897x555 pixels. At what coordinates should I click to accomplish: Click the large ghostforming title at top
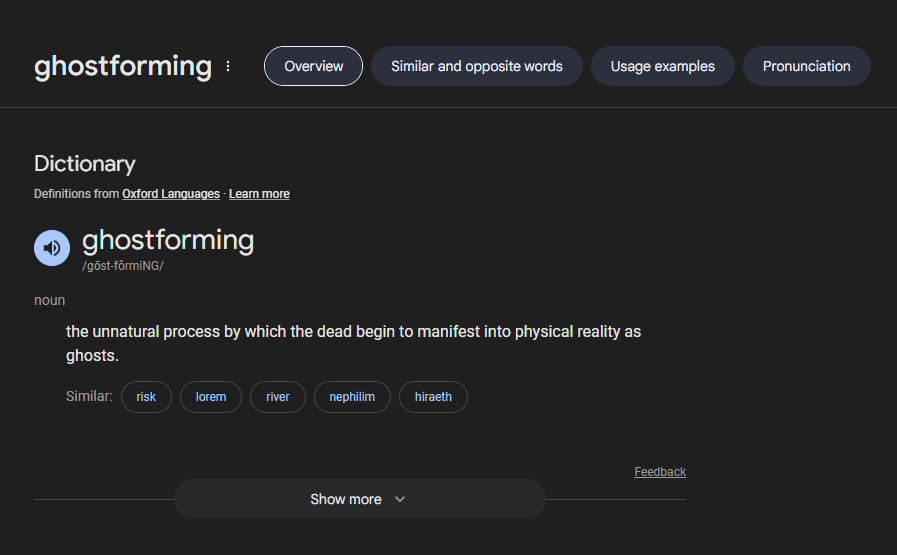point(123,66)
